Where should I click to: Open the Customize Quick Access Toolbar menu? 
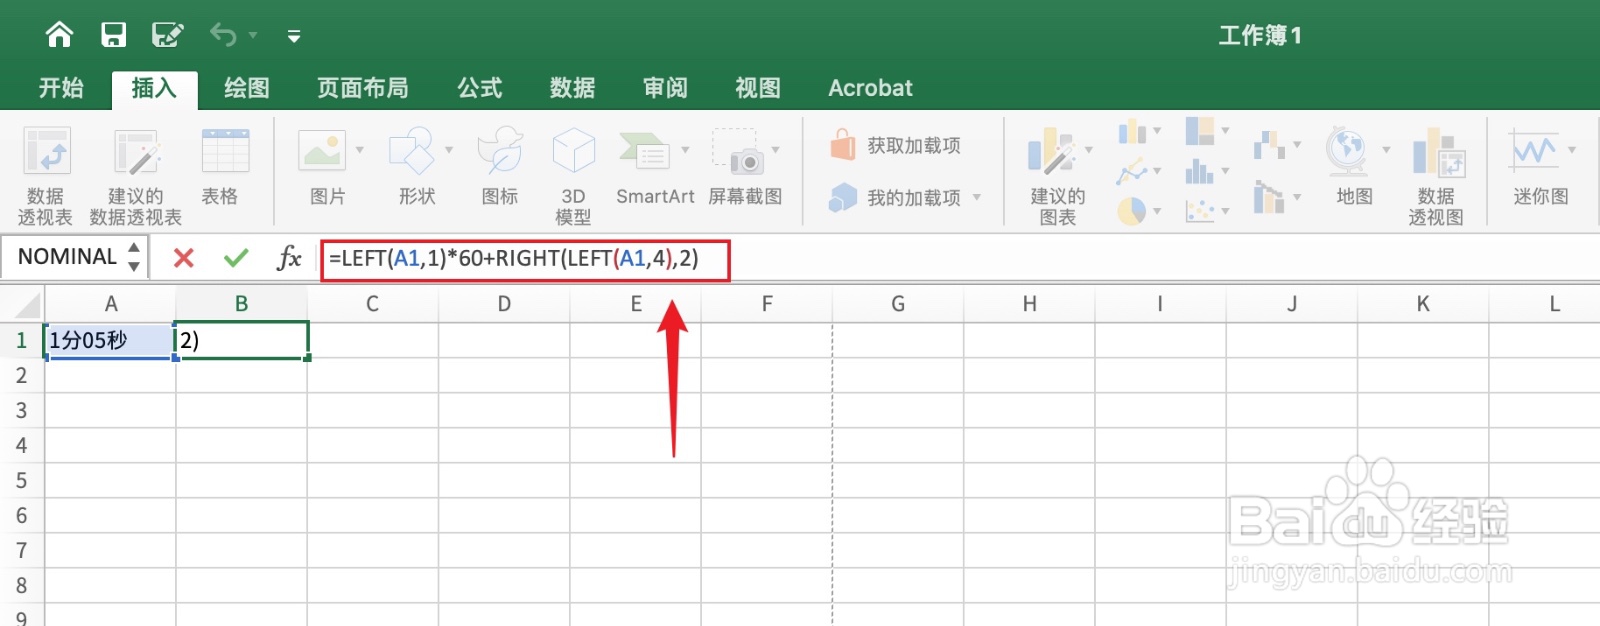(x=294, y=37)
